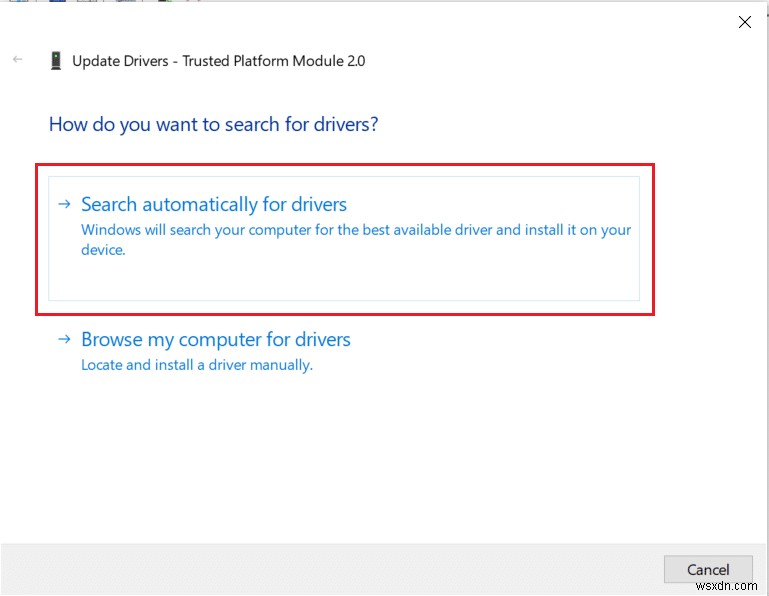
Task: Click arrow icon beside Browse my computer option
Action: pyautogui.click(x=64, y=338)
